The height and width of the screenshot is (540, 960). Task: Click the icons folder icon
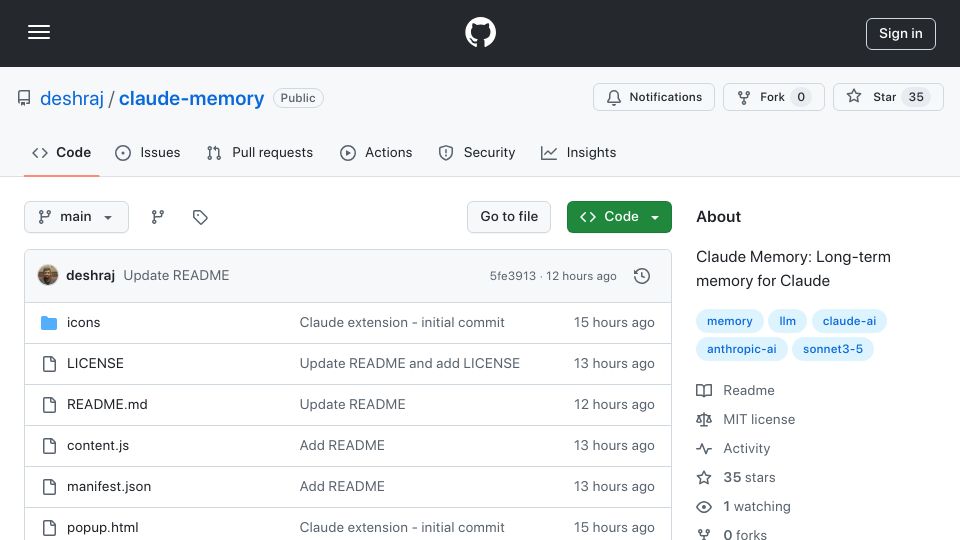(x=49, y=323)
